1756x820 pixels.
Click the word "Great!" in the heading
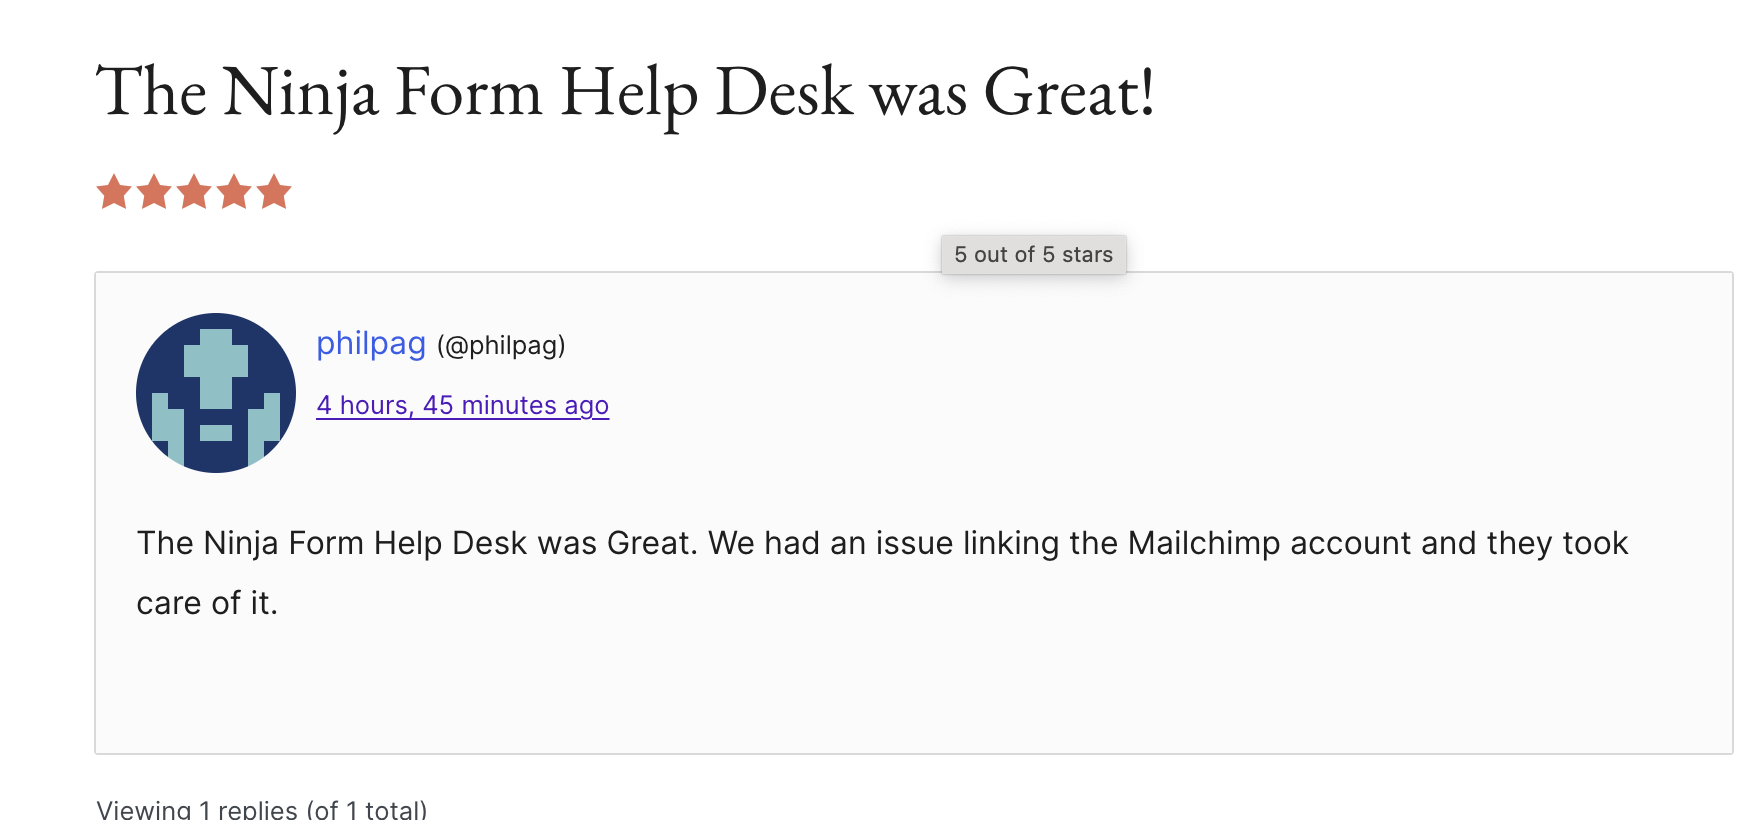point(1069,93)
